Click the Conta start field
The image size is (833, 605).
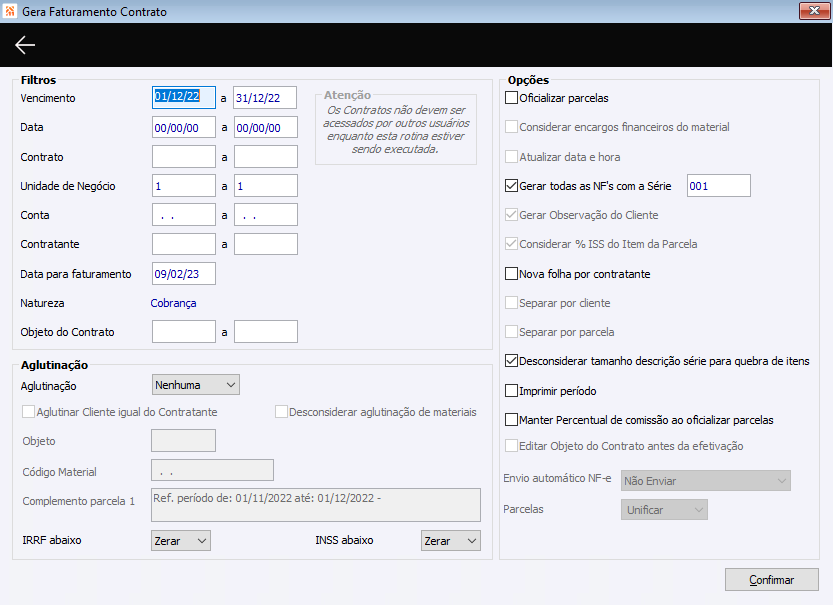pyautogui.click(x=184, y=215)
